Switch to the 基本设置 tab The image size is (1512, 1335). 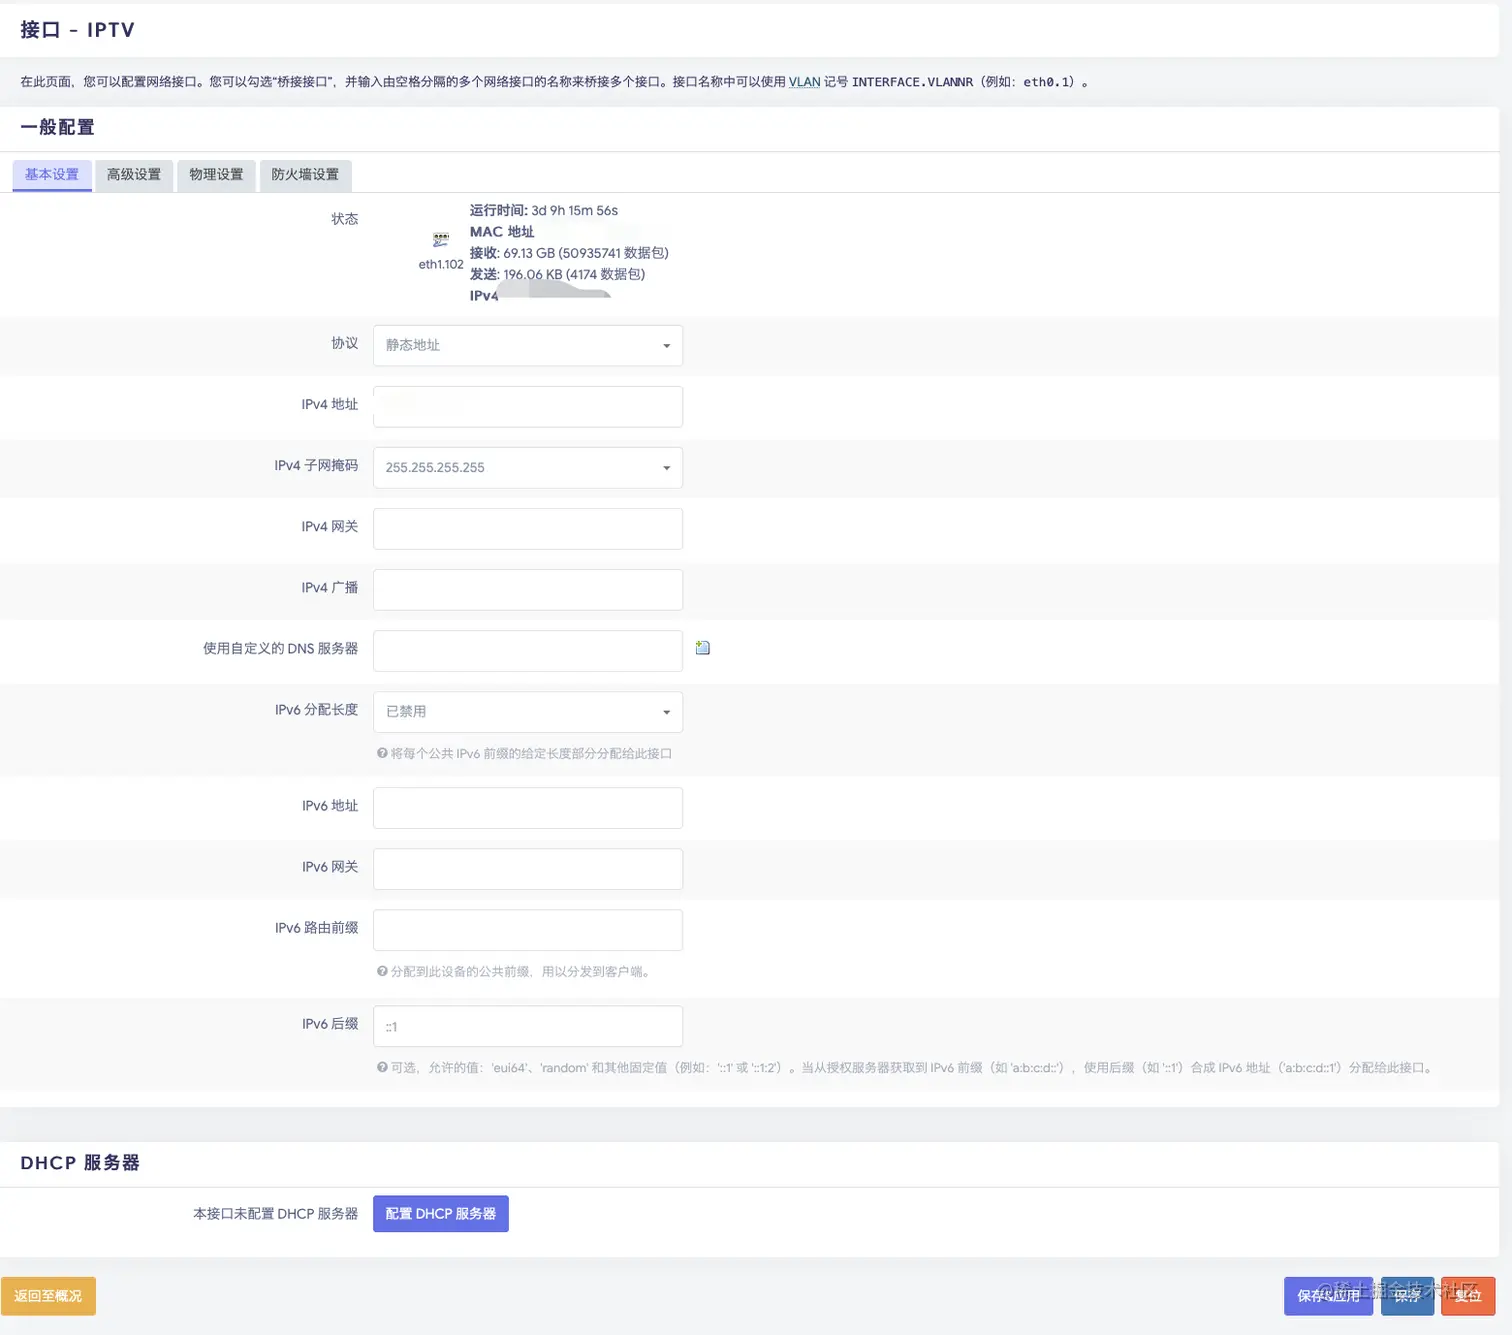(x=52, y=175)
